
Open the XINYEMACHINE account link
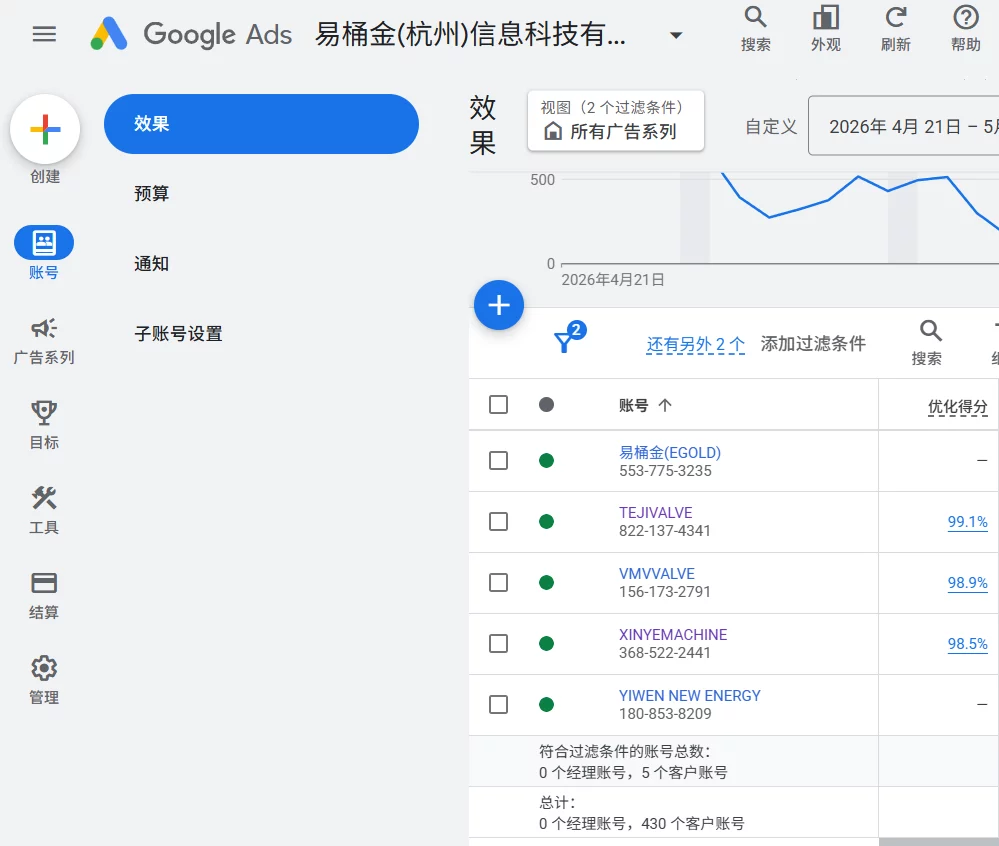[673, 634]
